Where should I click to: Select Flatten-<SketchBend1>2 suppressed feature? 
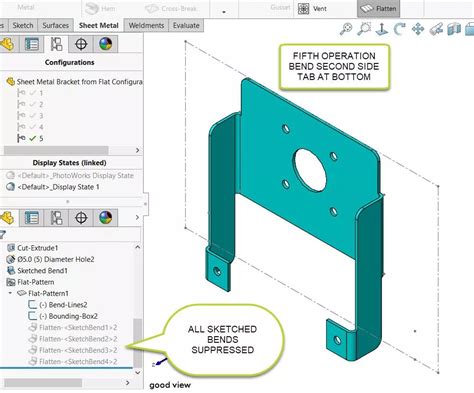click(73, 327)
